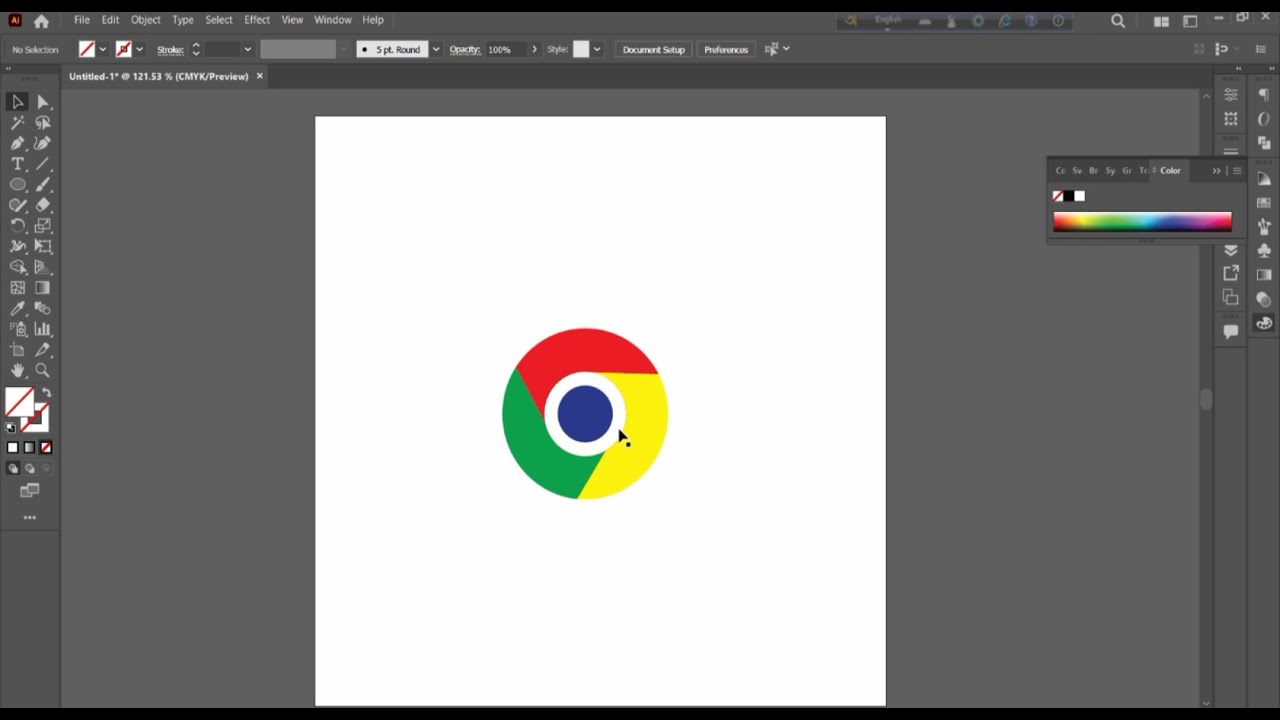Select the Curvature tool
Screen dimensions: 1280x720
43,144
